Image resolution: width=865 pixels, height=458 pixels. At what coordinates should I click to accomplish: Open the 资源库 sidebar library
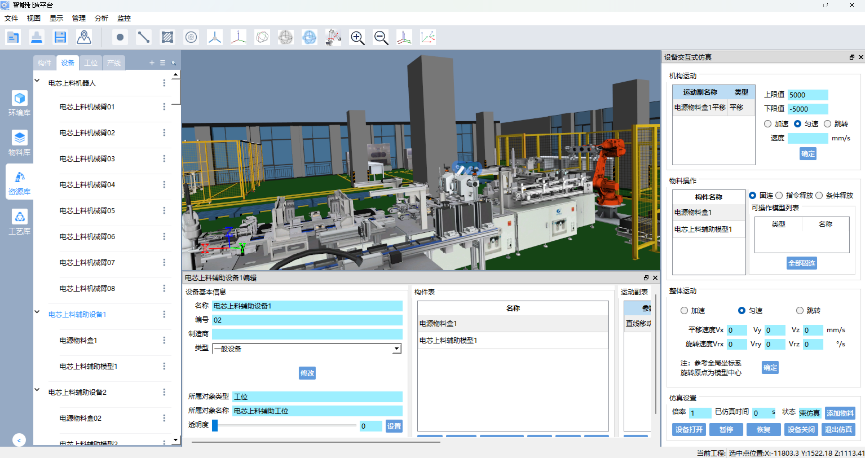19,183
